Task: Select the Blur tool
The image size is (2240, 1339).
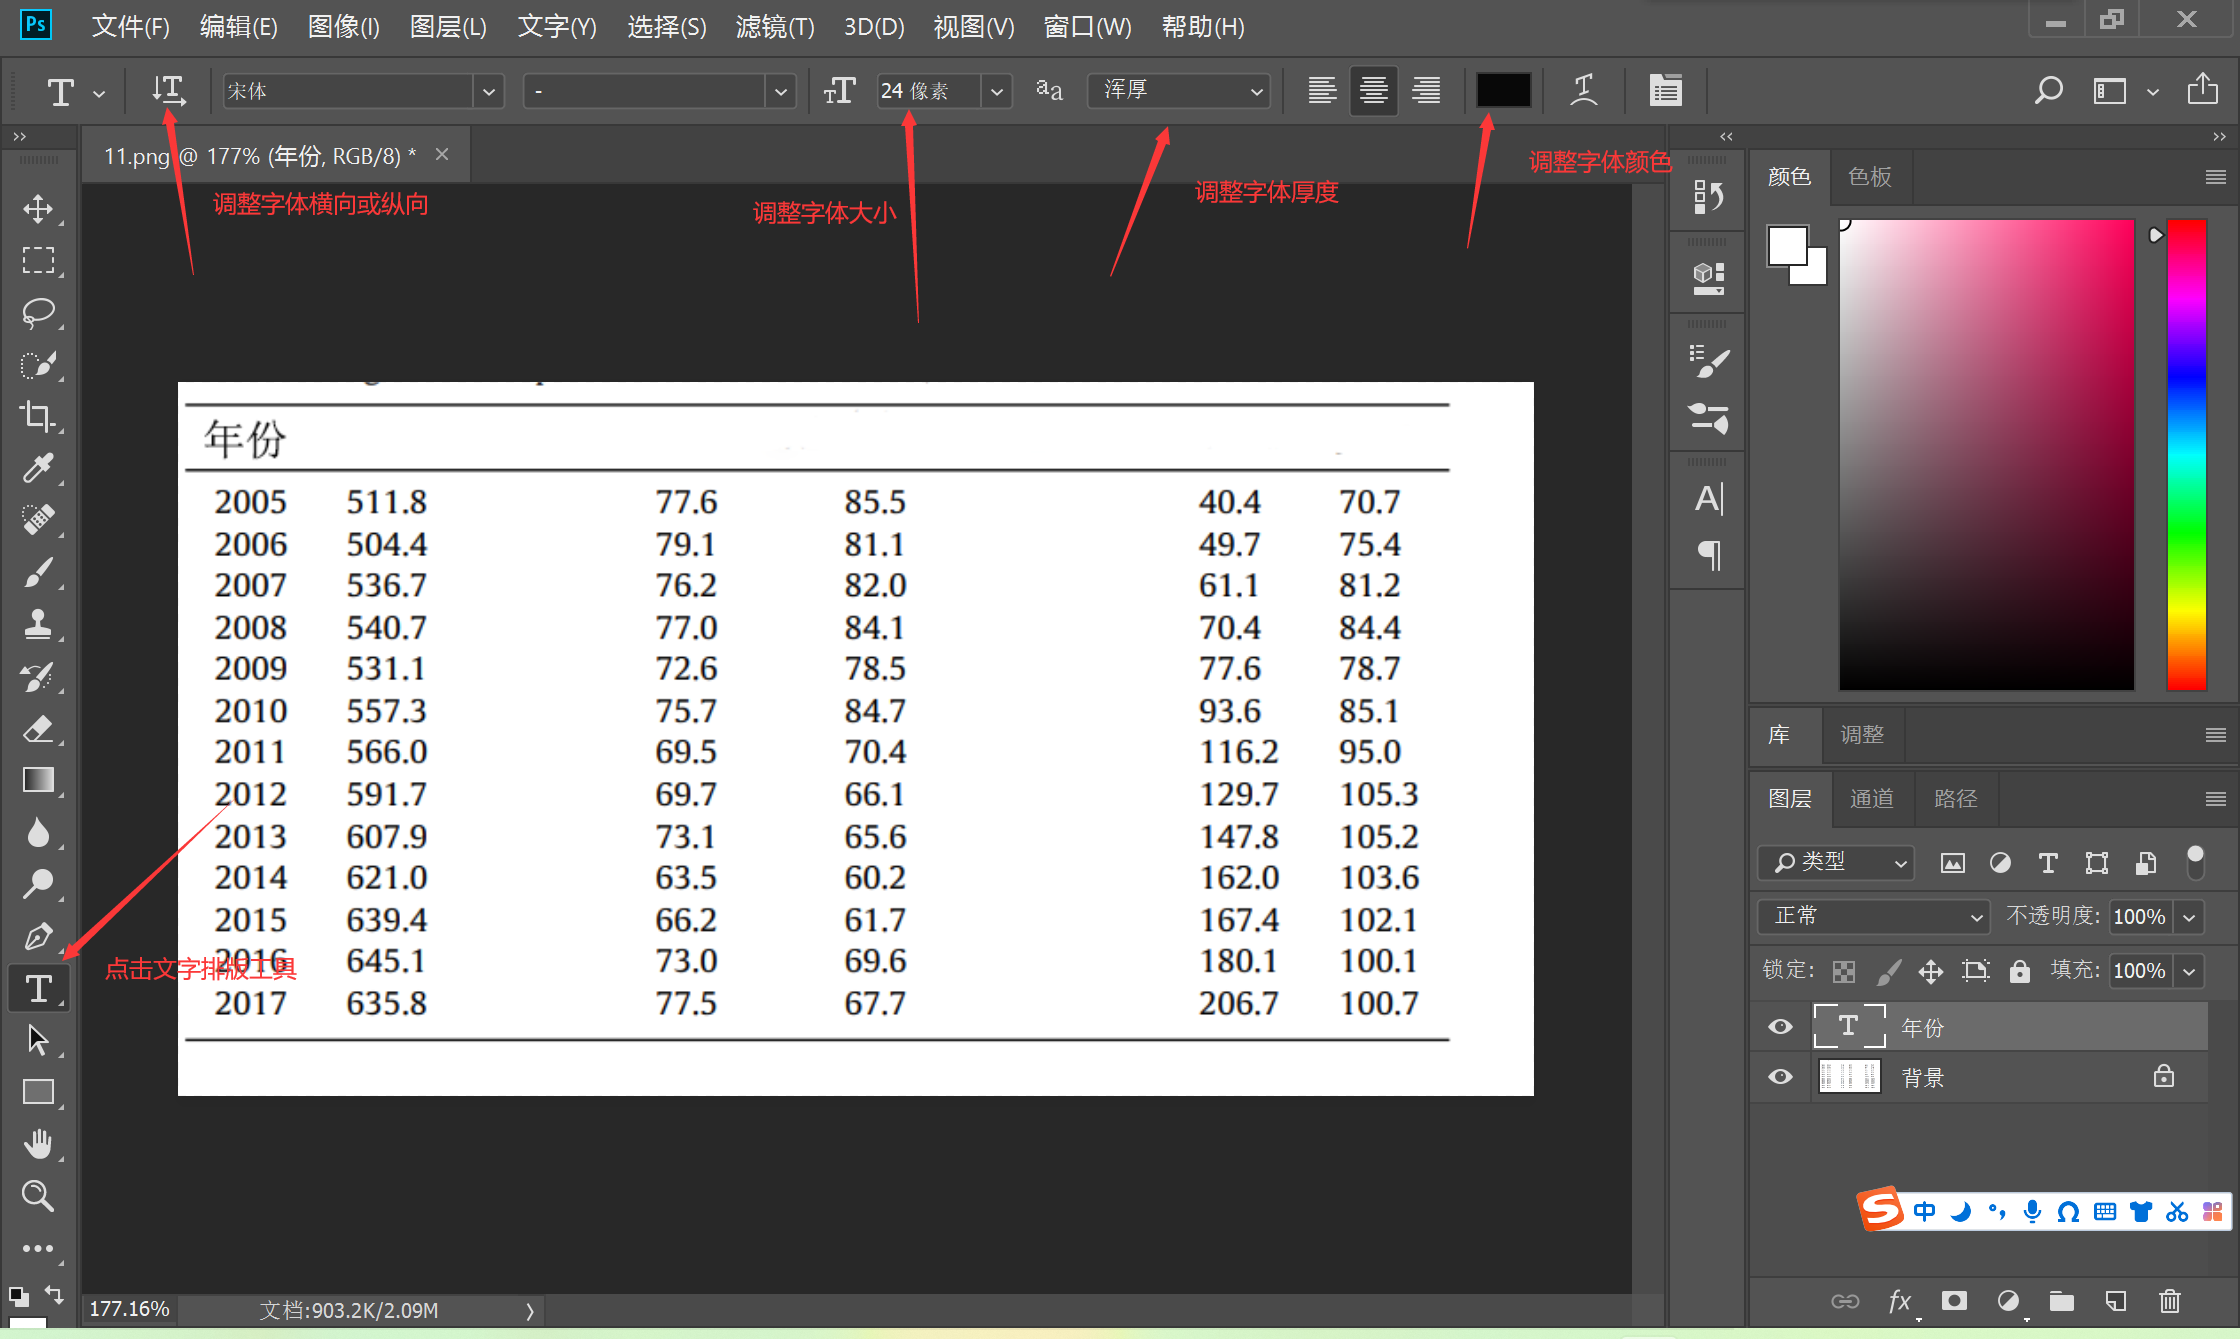Action: [38, 832]
